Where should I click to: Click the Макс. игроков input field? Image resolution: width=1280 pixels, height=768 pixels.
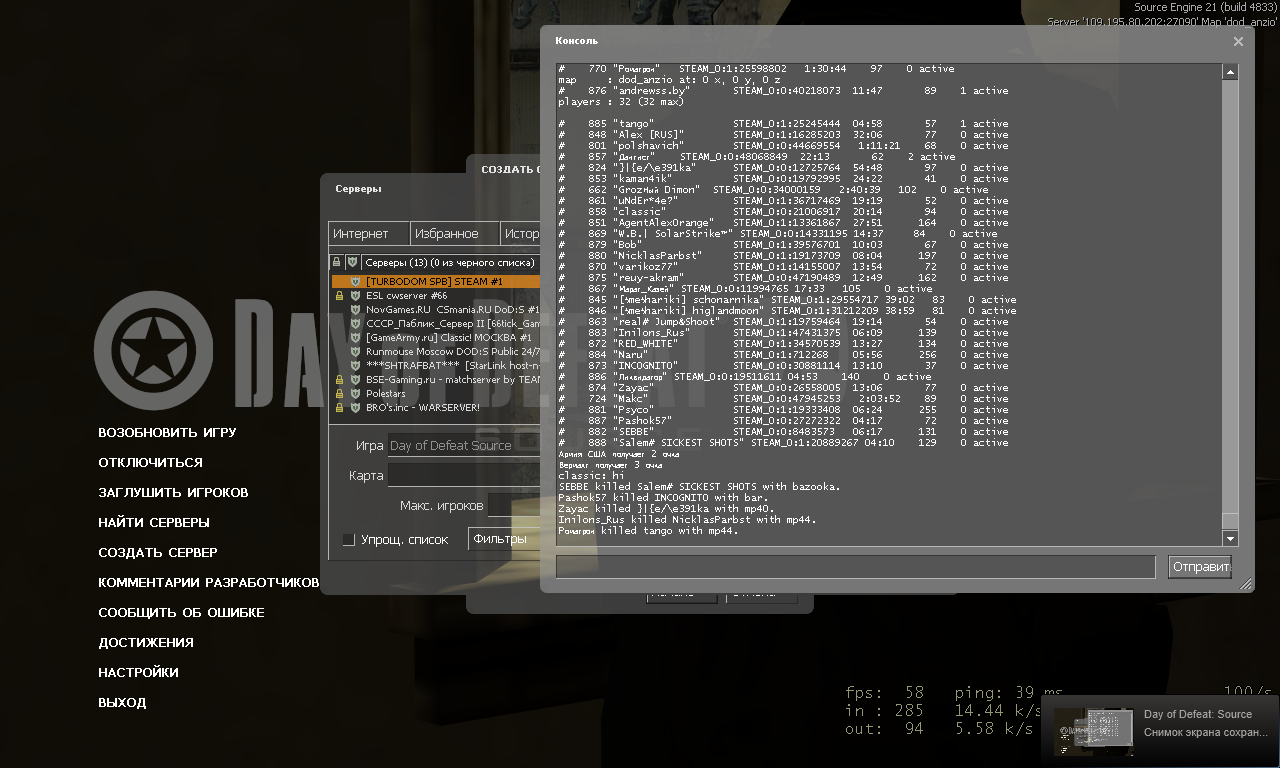[x=514, y=505]
